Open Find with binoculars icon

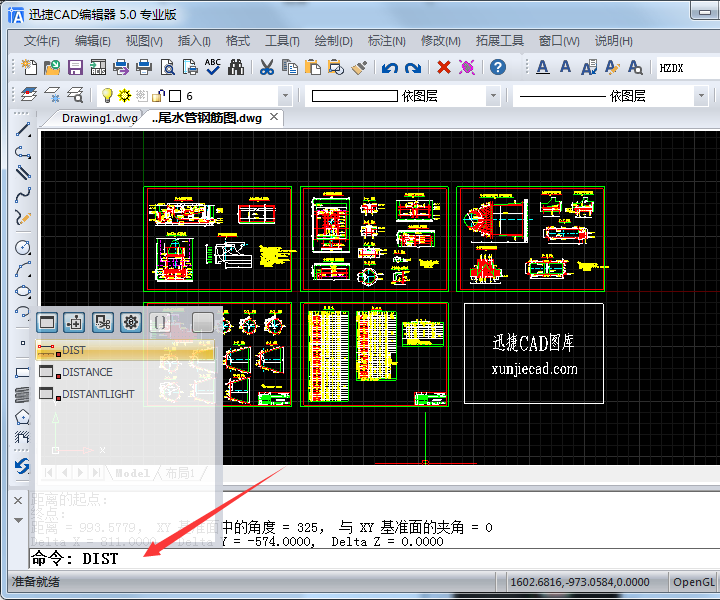[236, 67]
